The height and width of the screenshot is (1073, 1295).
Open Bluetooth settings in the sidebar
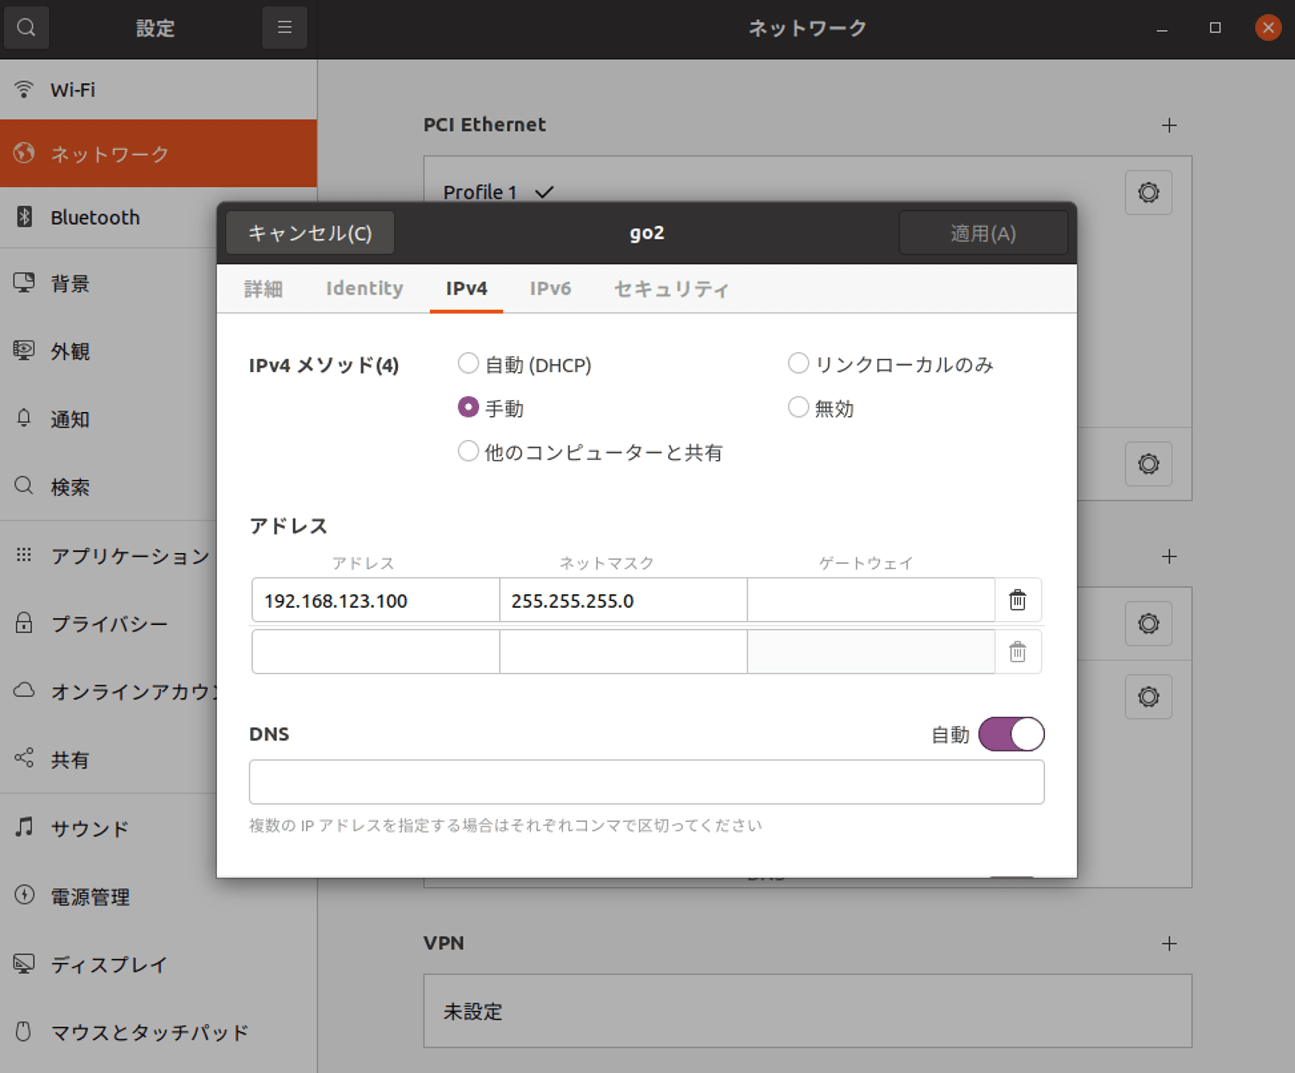[95, 218]
